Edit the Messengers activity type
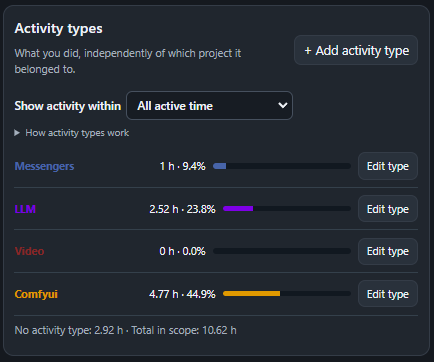 (388, 166)
